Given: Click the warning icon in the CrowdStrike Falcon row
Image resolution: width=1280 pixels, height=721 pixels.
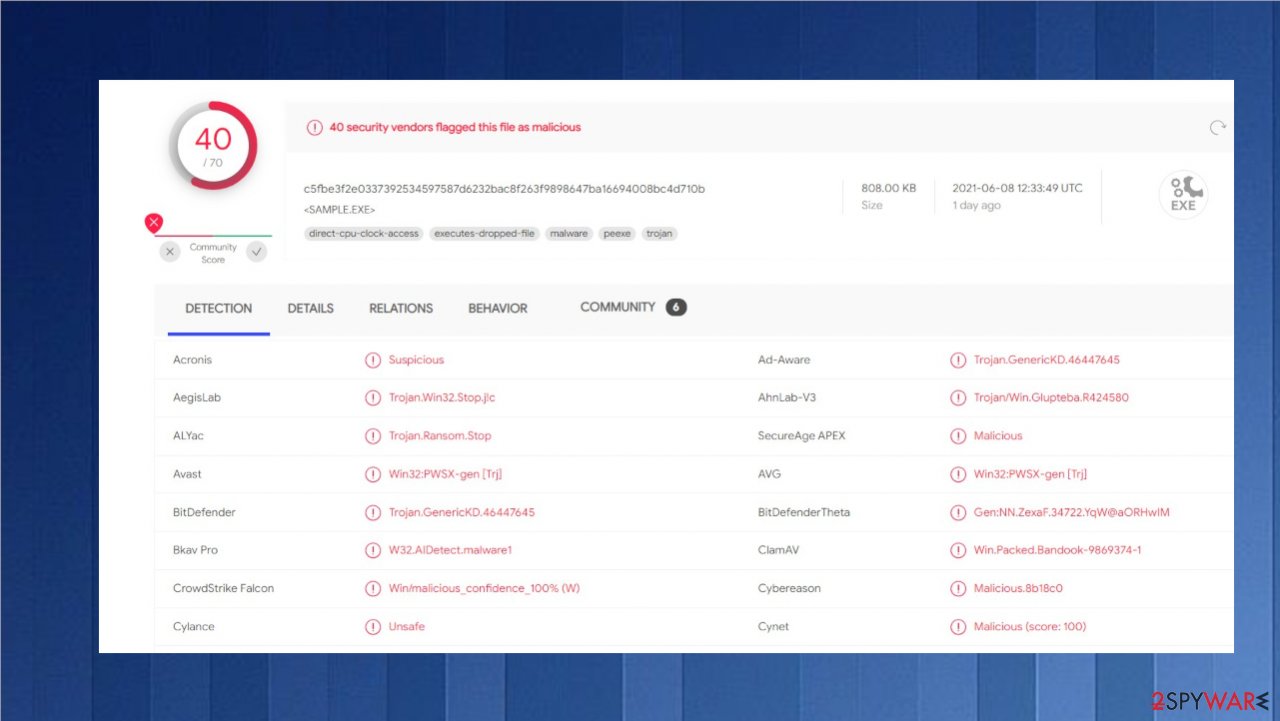Looking at the screenshot, I should (373, 588).
